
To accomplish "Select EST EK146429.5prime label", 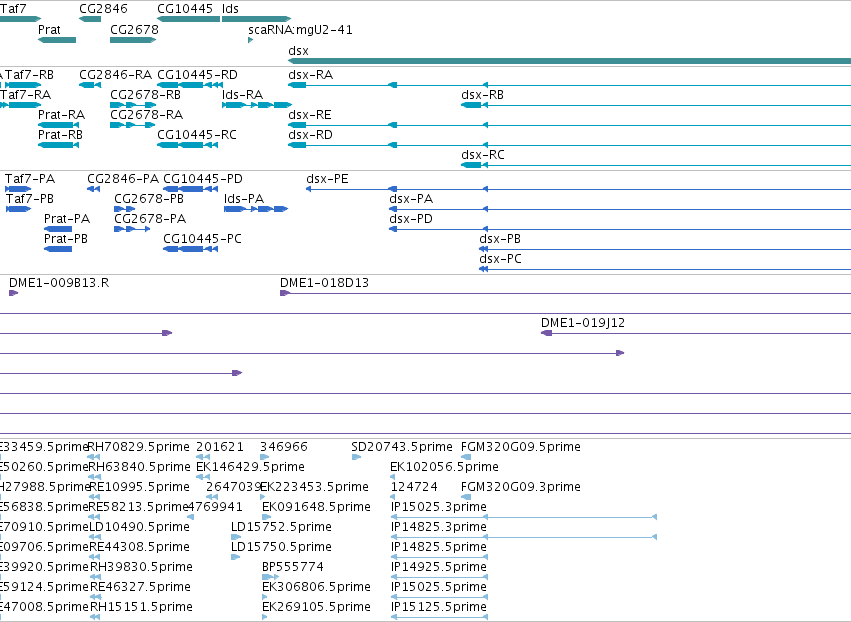I will coord(250,467).
